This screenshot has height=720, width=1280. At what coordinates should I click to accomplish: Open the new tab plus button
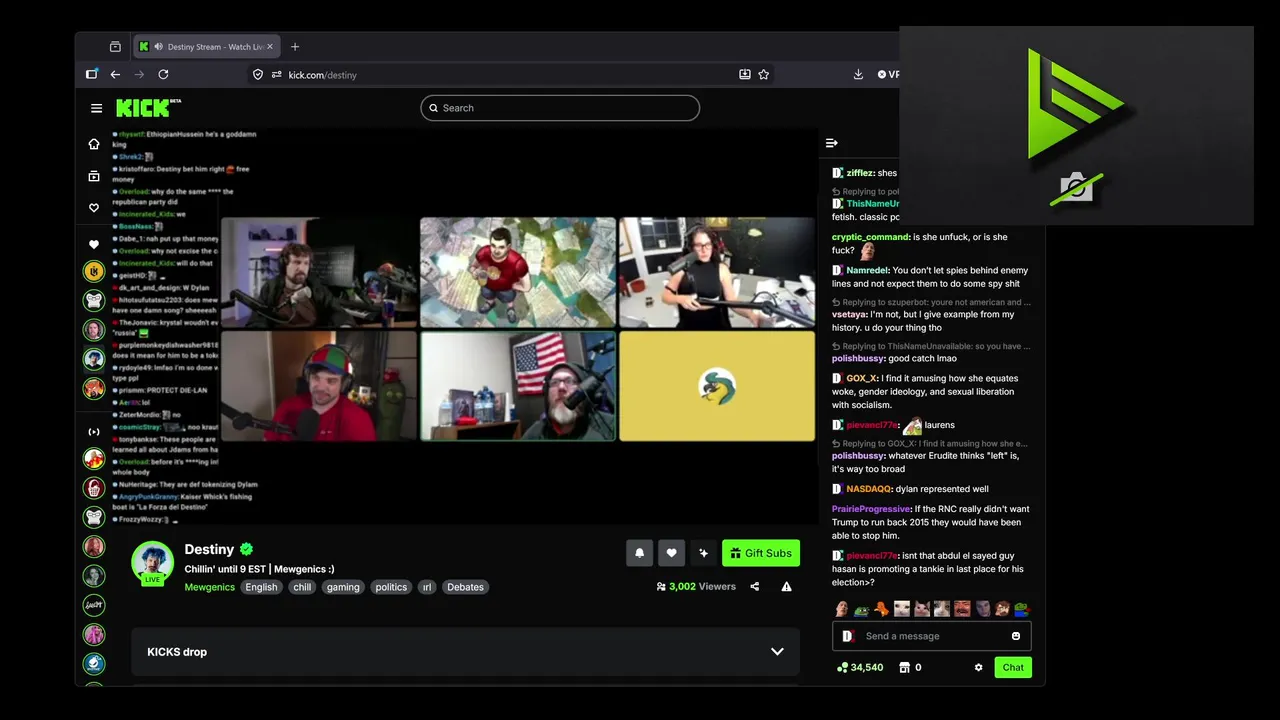[295, 47]
